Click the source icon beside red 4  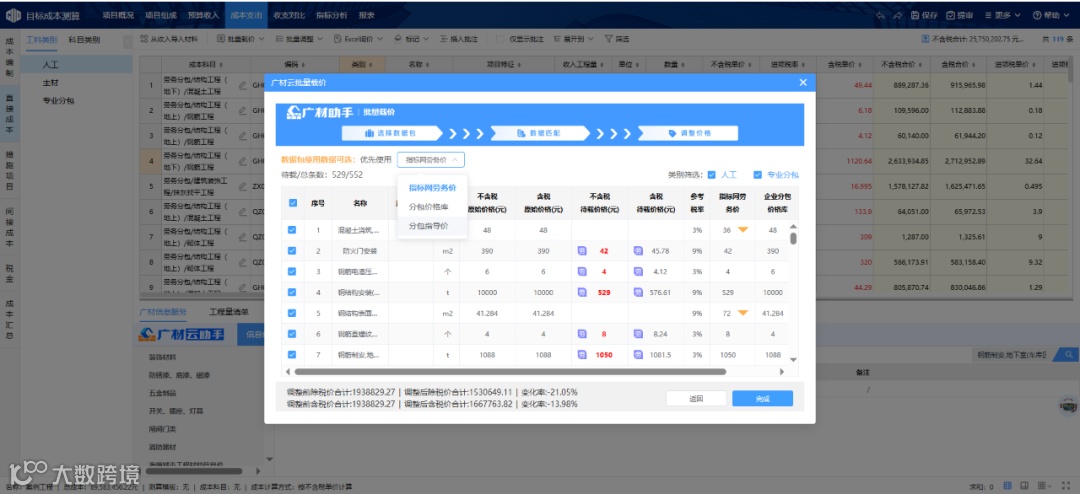point(582,271)
